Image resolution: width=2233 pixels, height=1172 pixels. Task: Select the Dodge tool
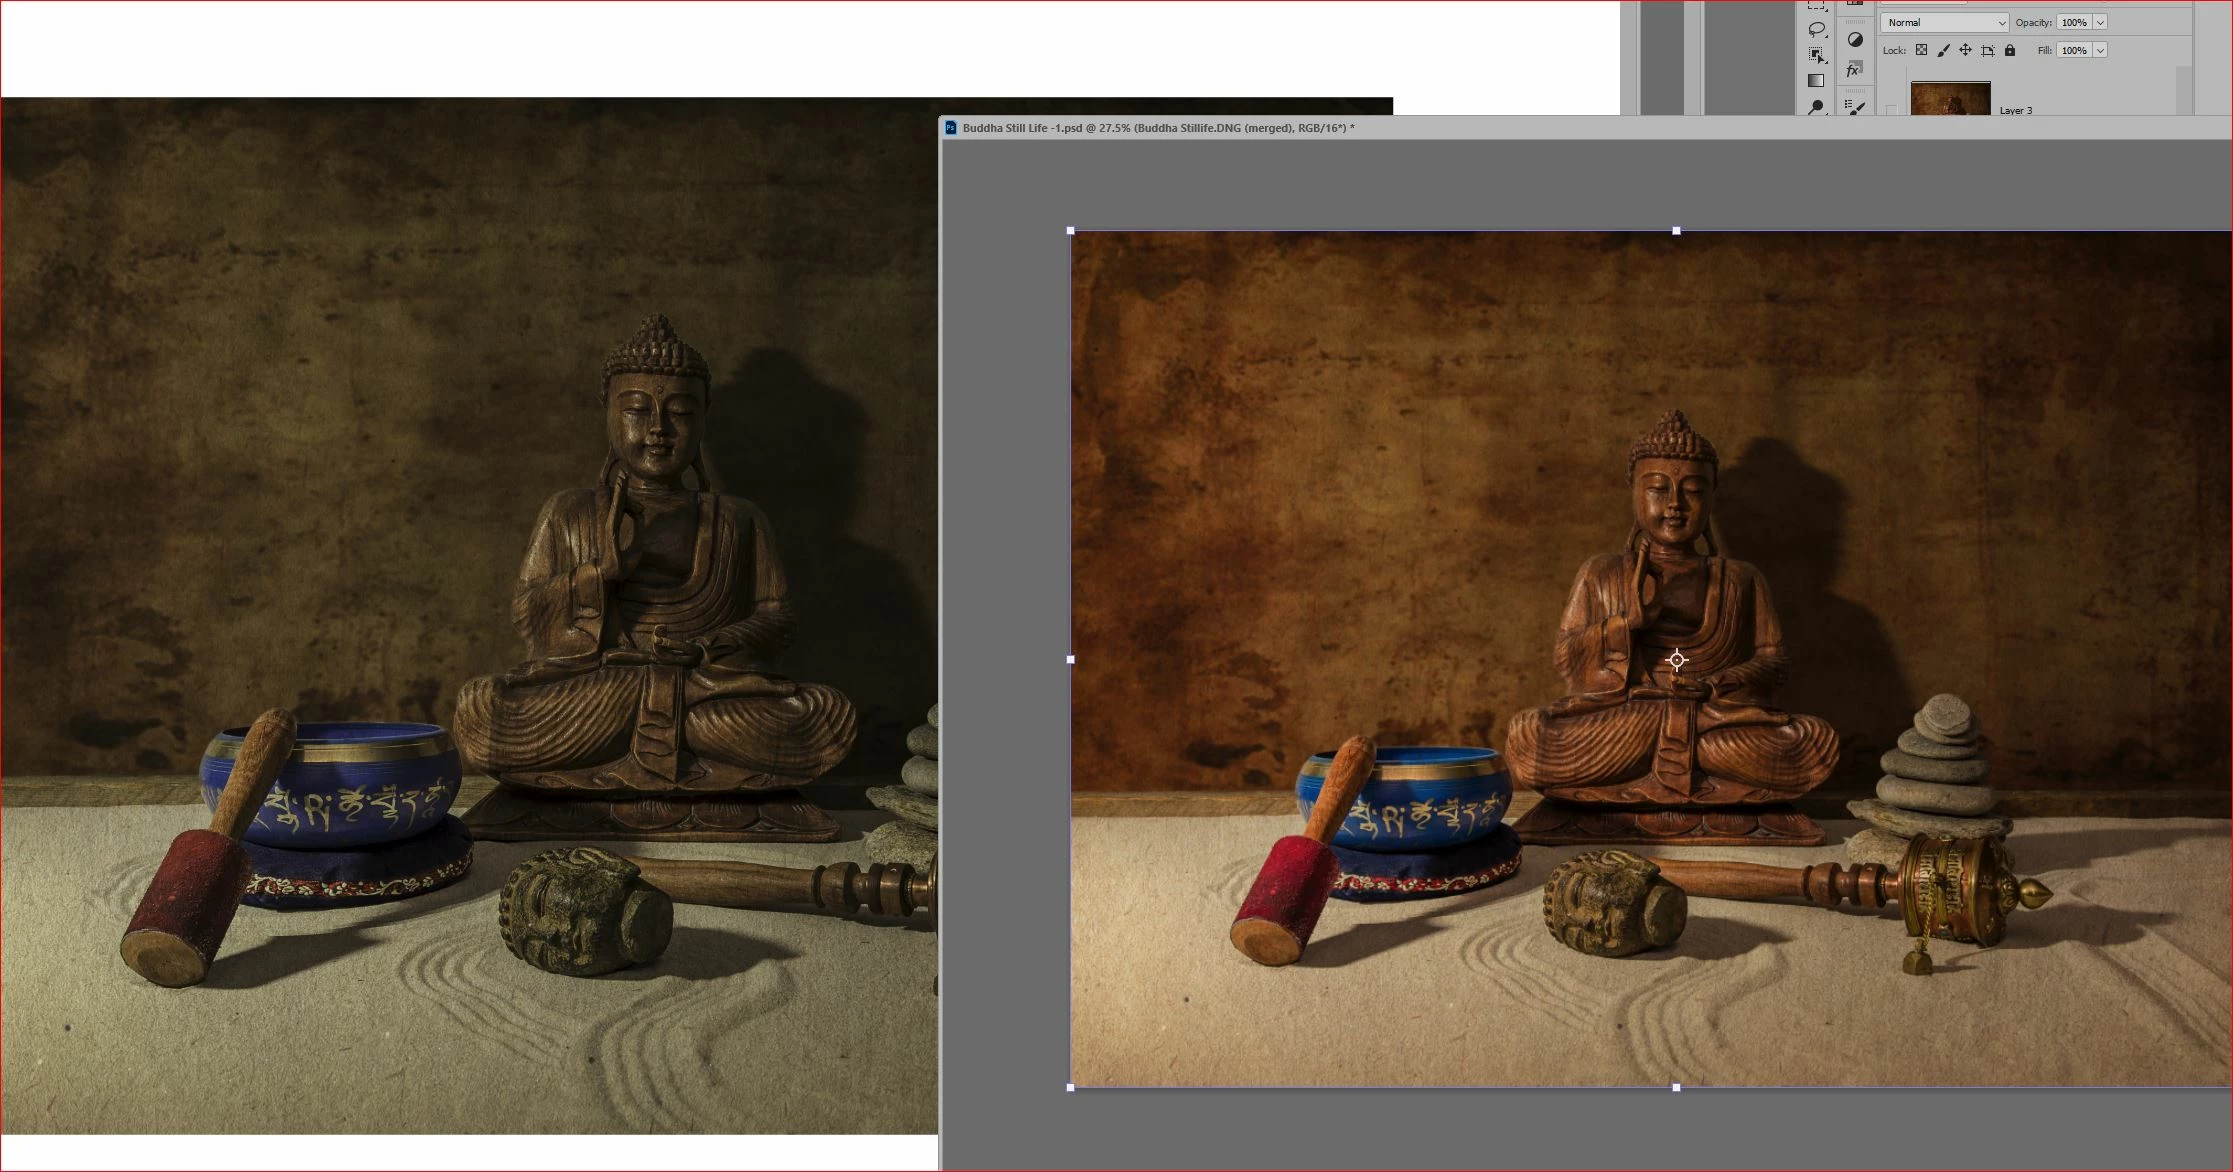[x=1817, y=106]
